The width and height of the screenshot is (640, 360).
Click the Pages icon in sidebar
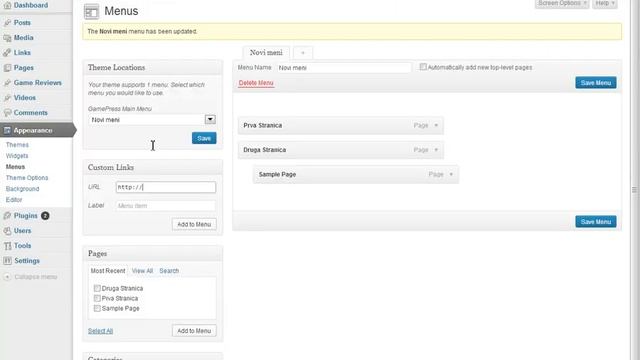(7, 68)
